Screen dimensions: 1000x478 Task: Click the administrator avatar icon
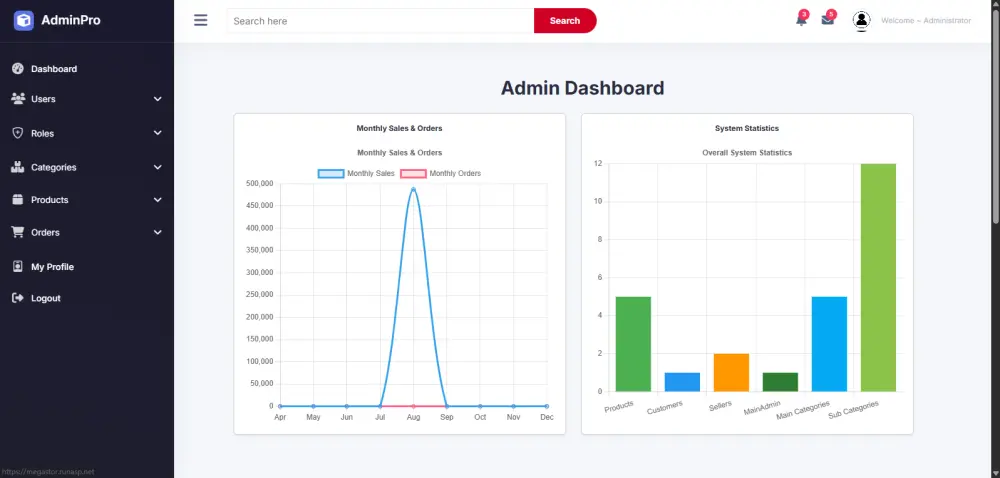(862, 20)
